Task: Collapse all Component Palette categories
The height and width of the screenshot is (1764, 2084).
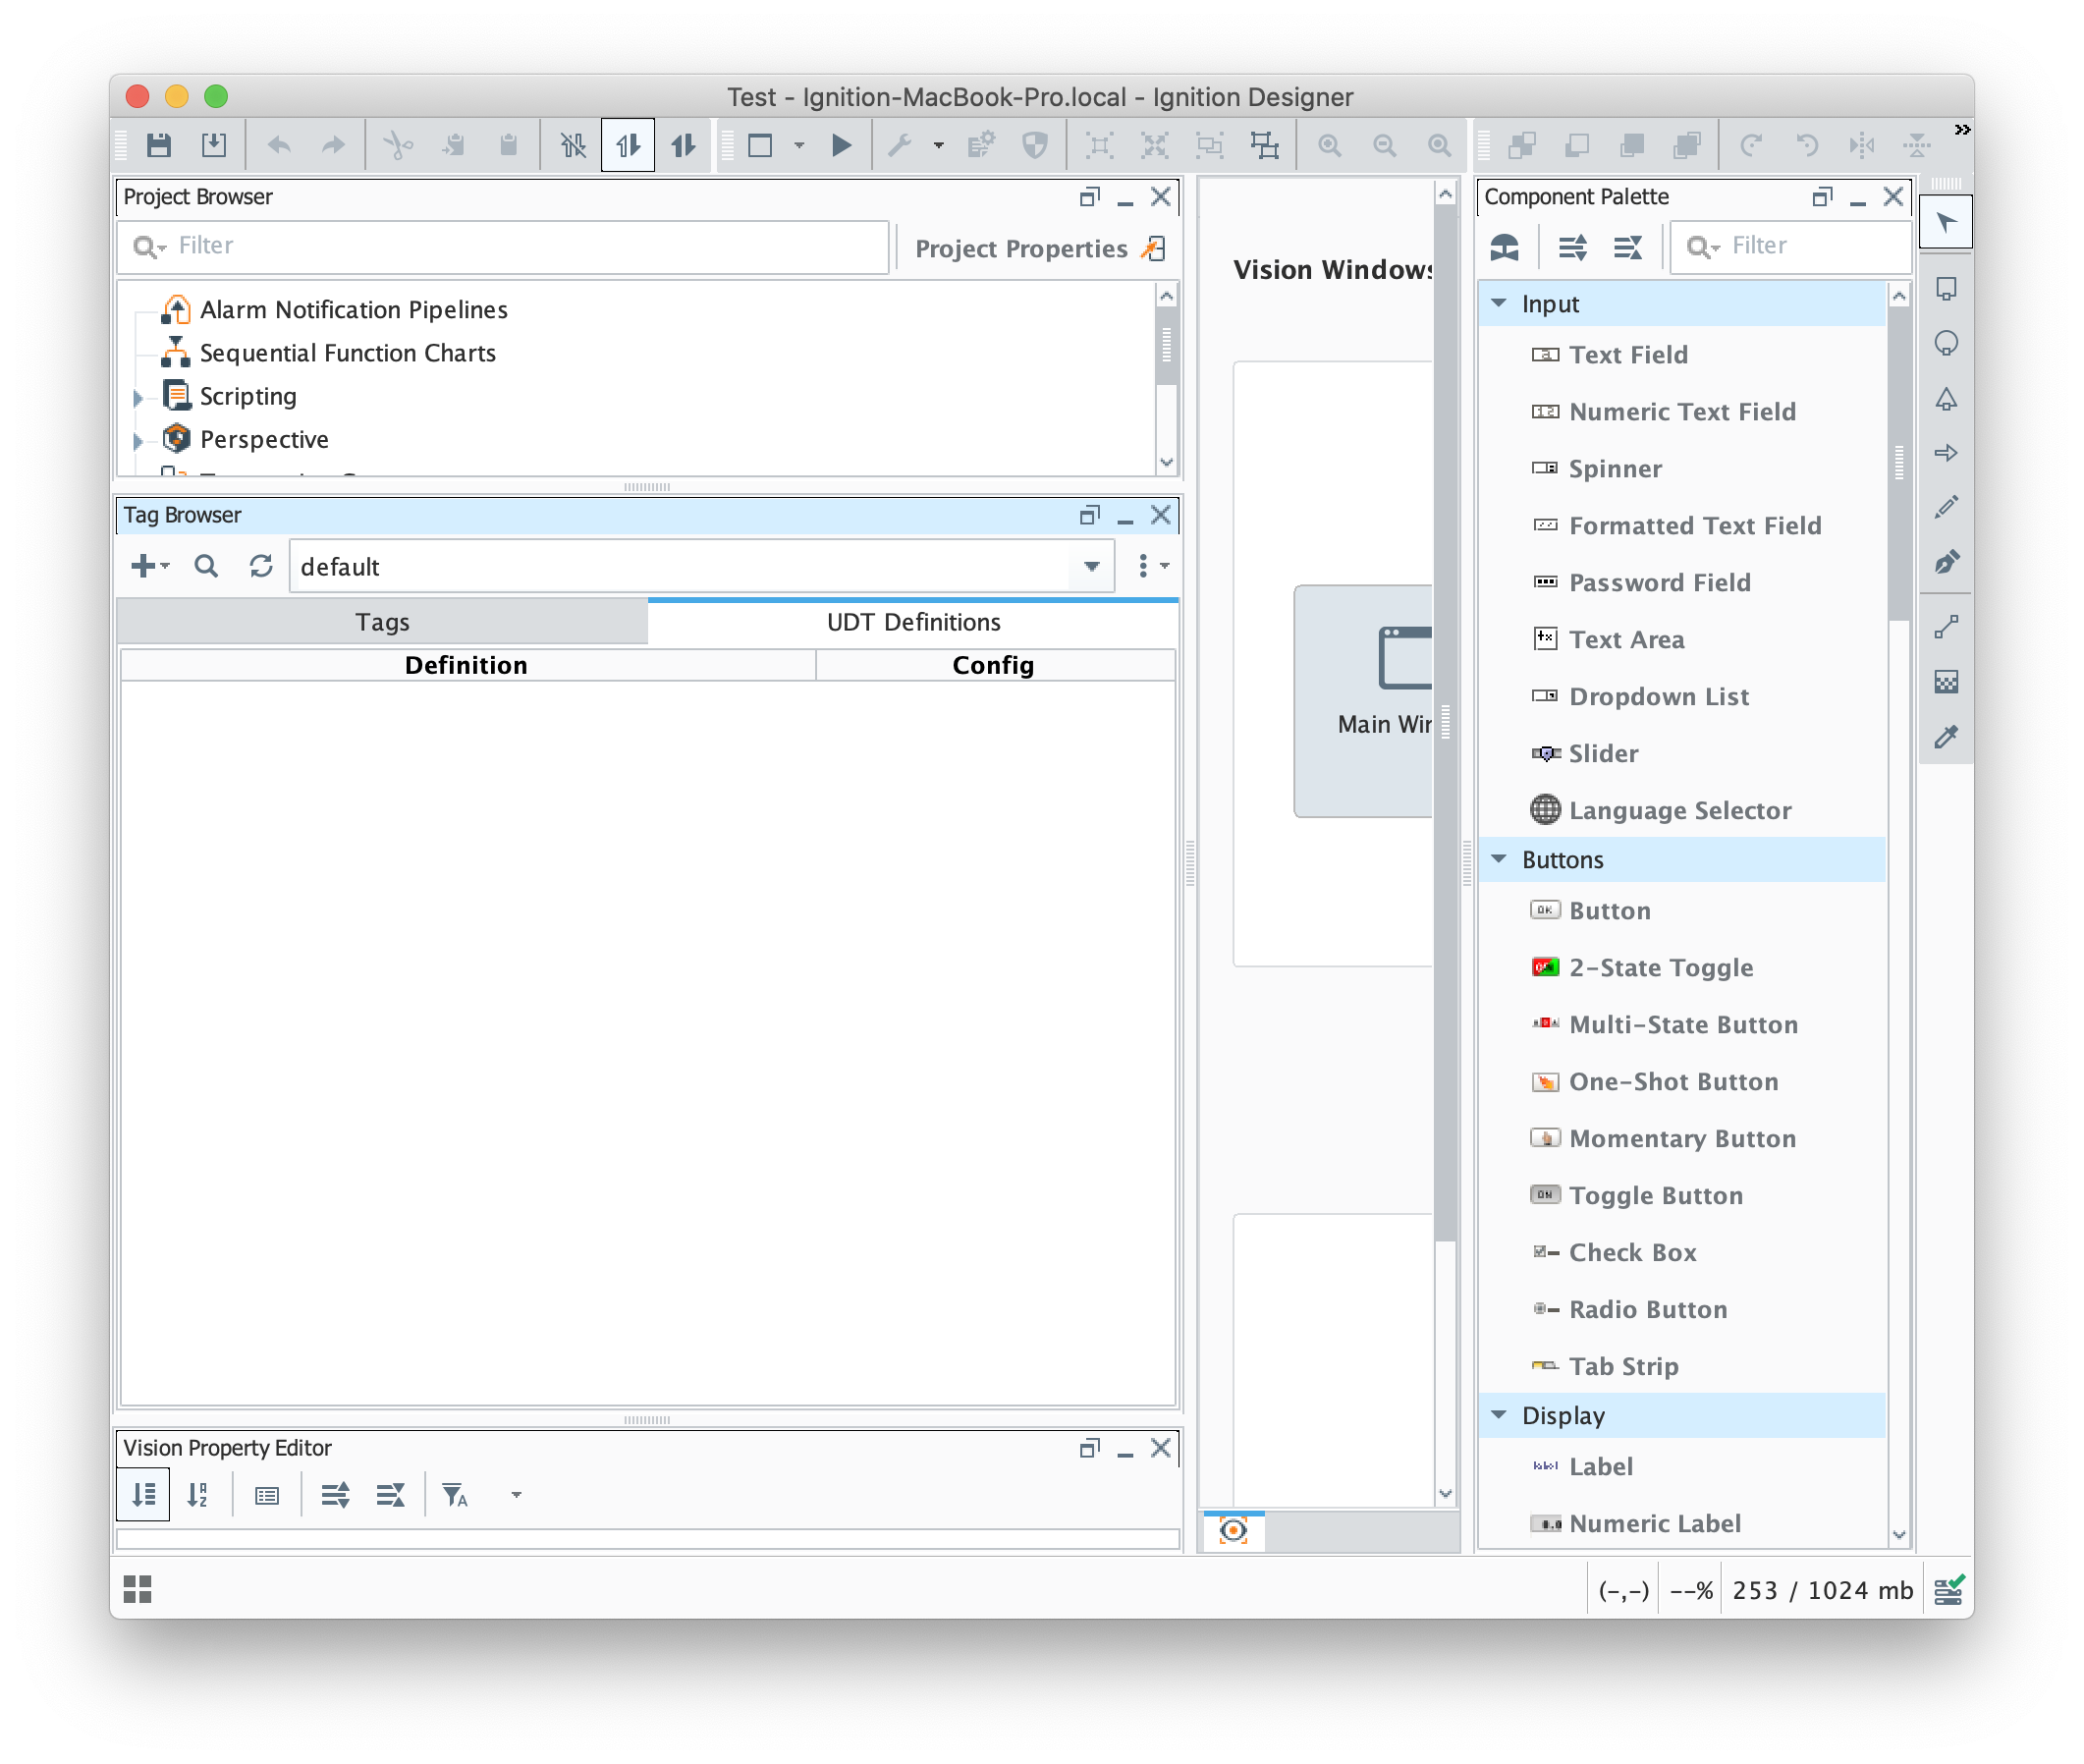Action: (x=1627, y=247)
